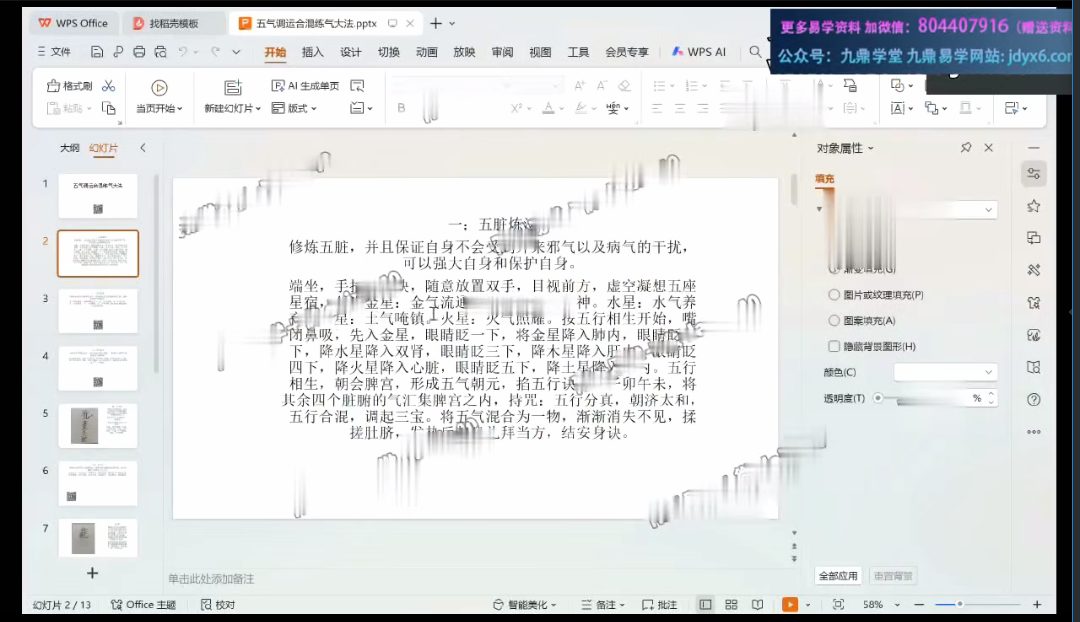Screen dimensions: 1080x622
Task: Check the 隐藏背景图形 checkbox
Action: 834,346
